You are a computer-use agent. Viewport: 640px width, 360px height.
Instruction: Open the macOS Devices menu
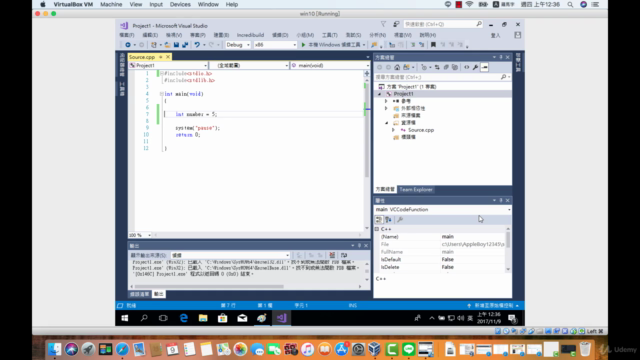(180, 4)
